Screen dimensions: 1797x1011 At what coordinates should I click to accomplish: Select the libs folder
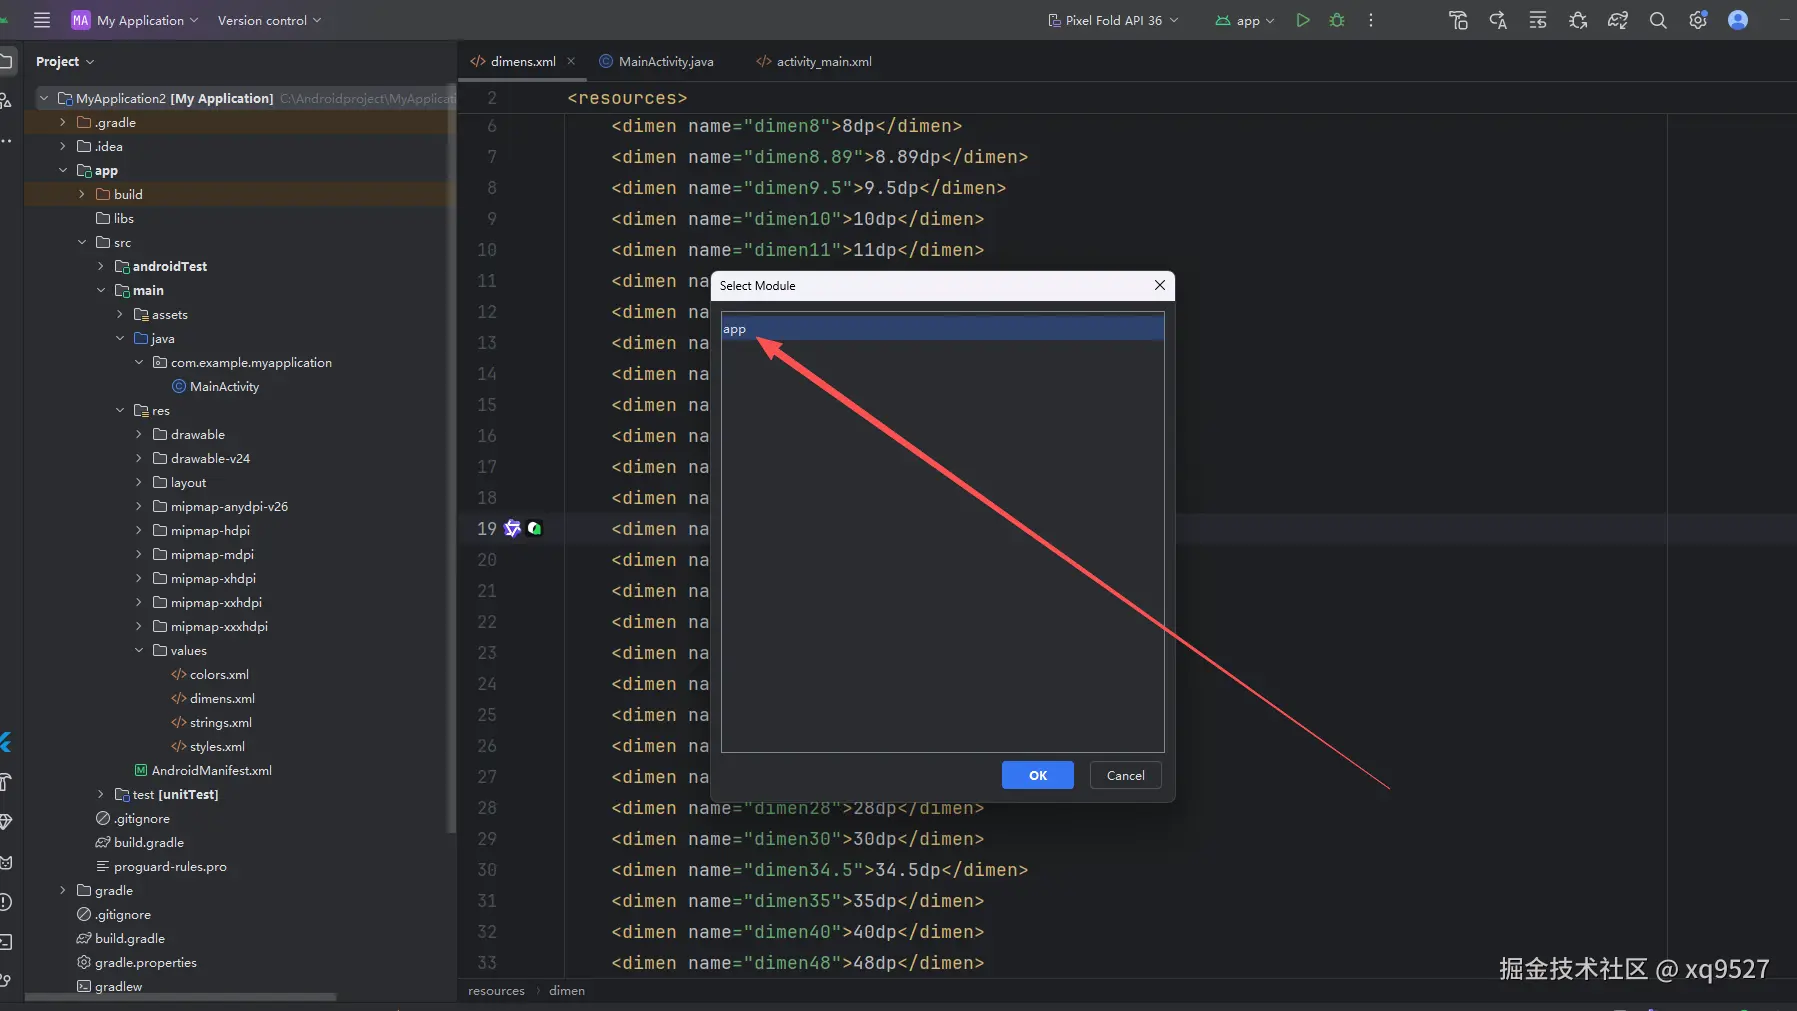[115, 218]
